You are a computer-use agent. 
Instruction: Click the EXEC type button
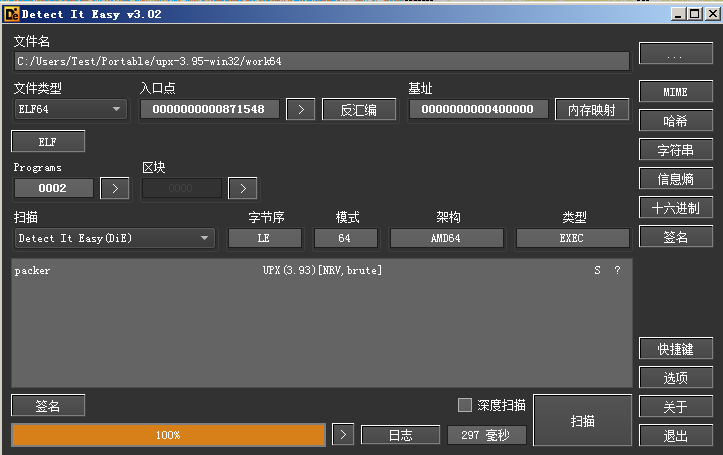coord(572,238)
